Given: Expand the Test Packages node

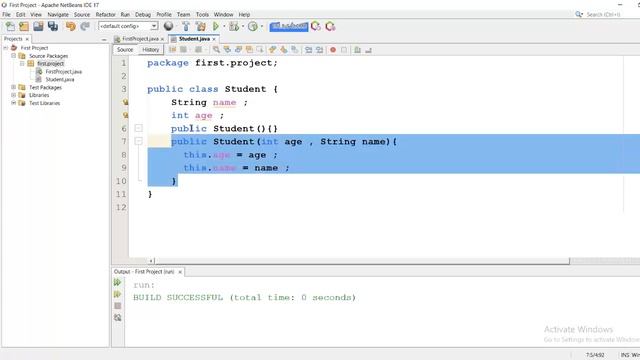Looking at the screenshot, I should click(14, 87).
